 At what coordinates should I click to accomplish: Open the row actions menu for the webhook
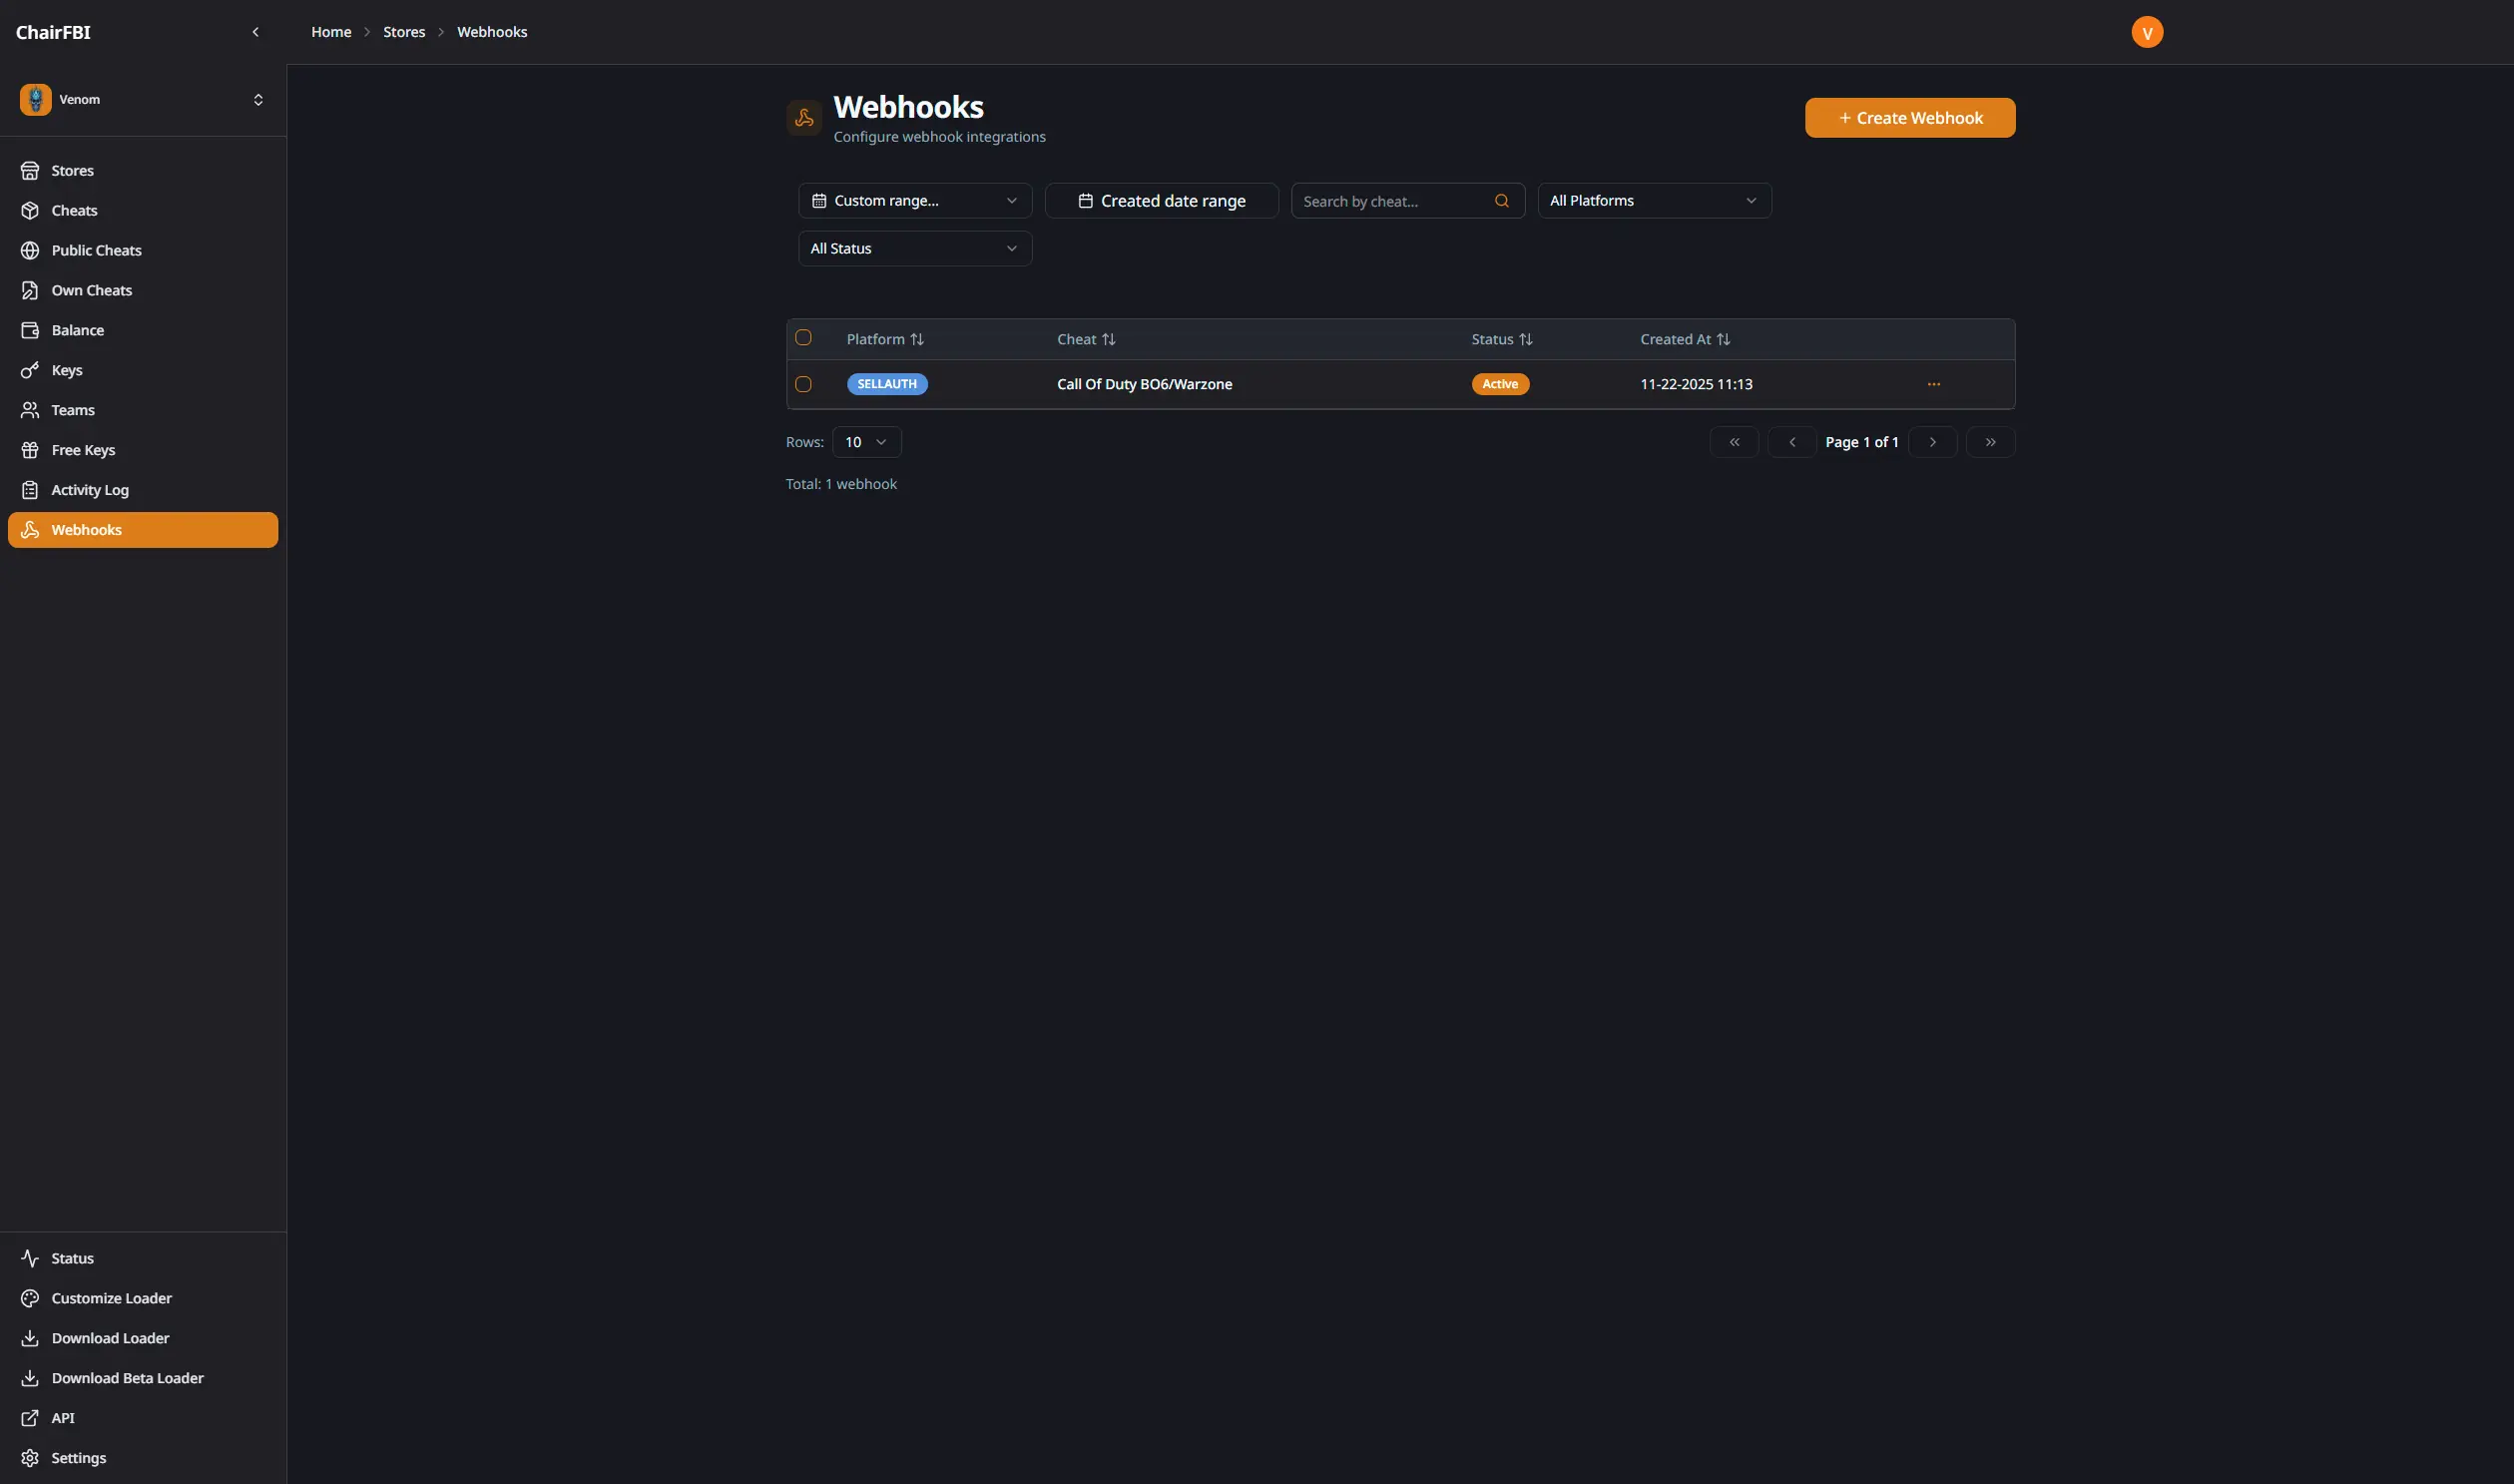1933,383
